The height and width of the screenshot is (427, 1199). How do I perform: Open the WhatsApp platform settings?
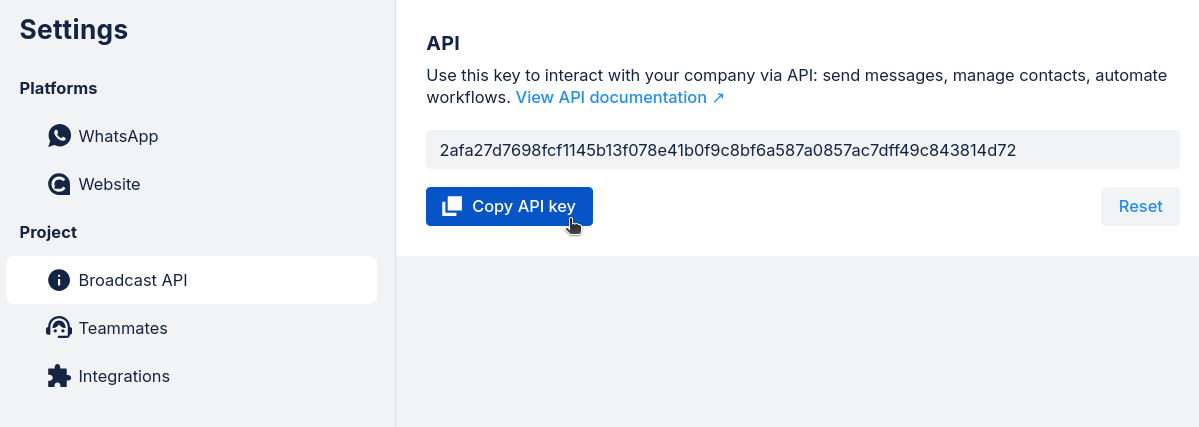coord(118,136)
